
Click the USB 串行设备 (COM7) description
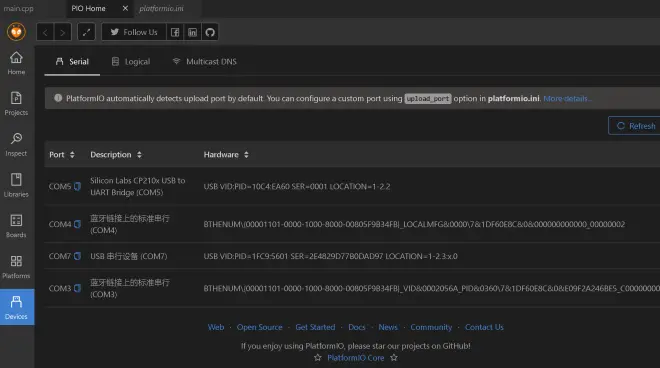coord(128,256)
